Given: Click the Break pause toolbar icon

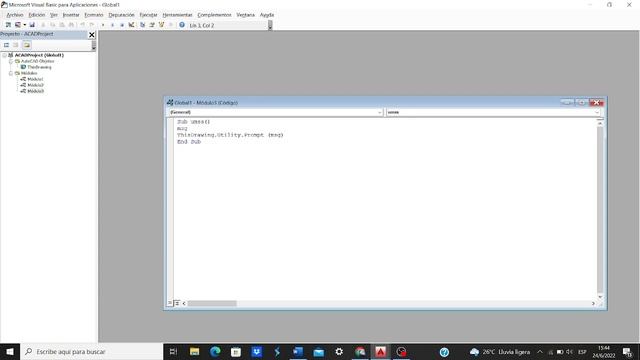Looking at the screenshot, I should point(112,25).
